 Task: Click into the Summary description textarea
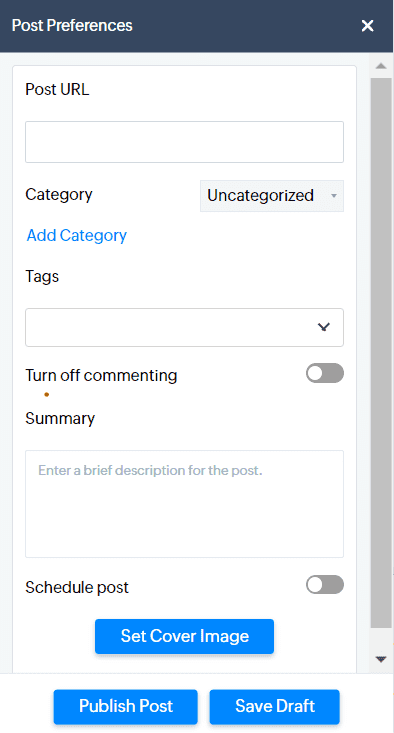click(185, 504)
